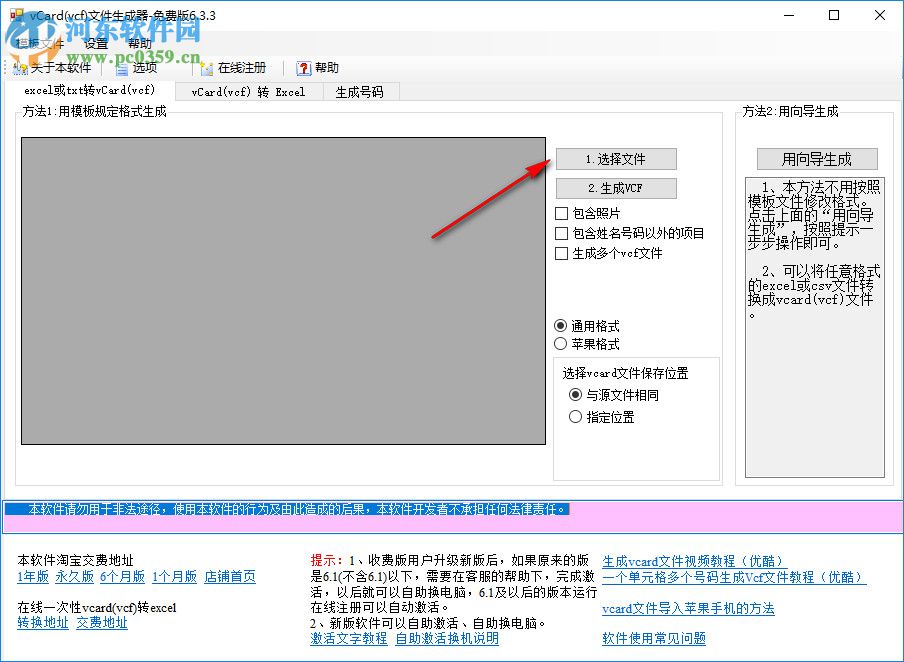Click the 帮助 question mark toolbar icon

[x=303, y=68]
